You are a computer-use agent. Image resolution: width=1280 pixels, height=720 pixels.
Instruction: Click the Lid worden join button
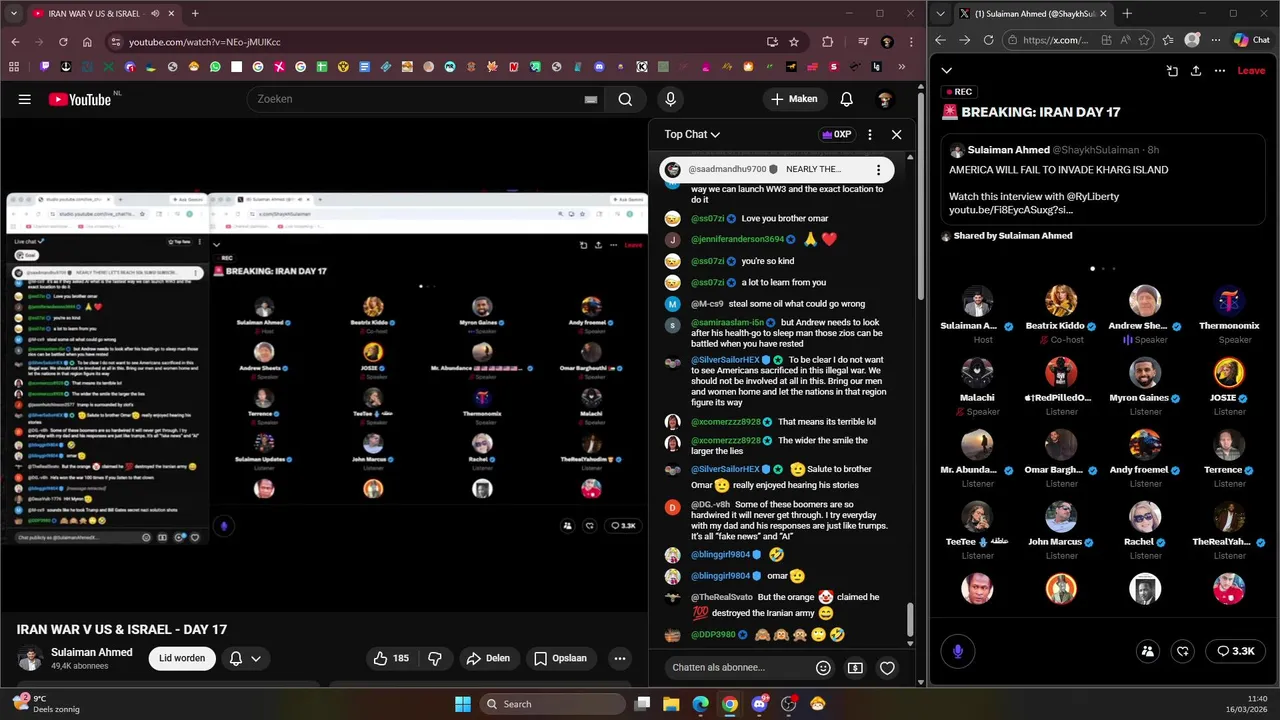coord(182,658)
